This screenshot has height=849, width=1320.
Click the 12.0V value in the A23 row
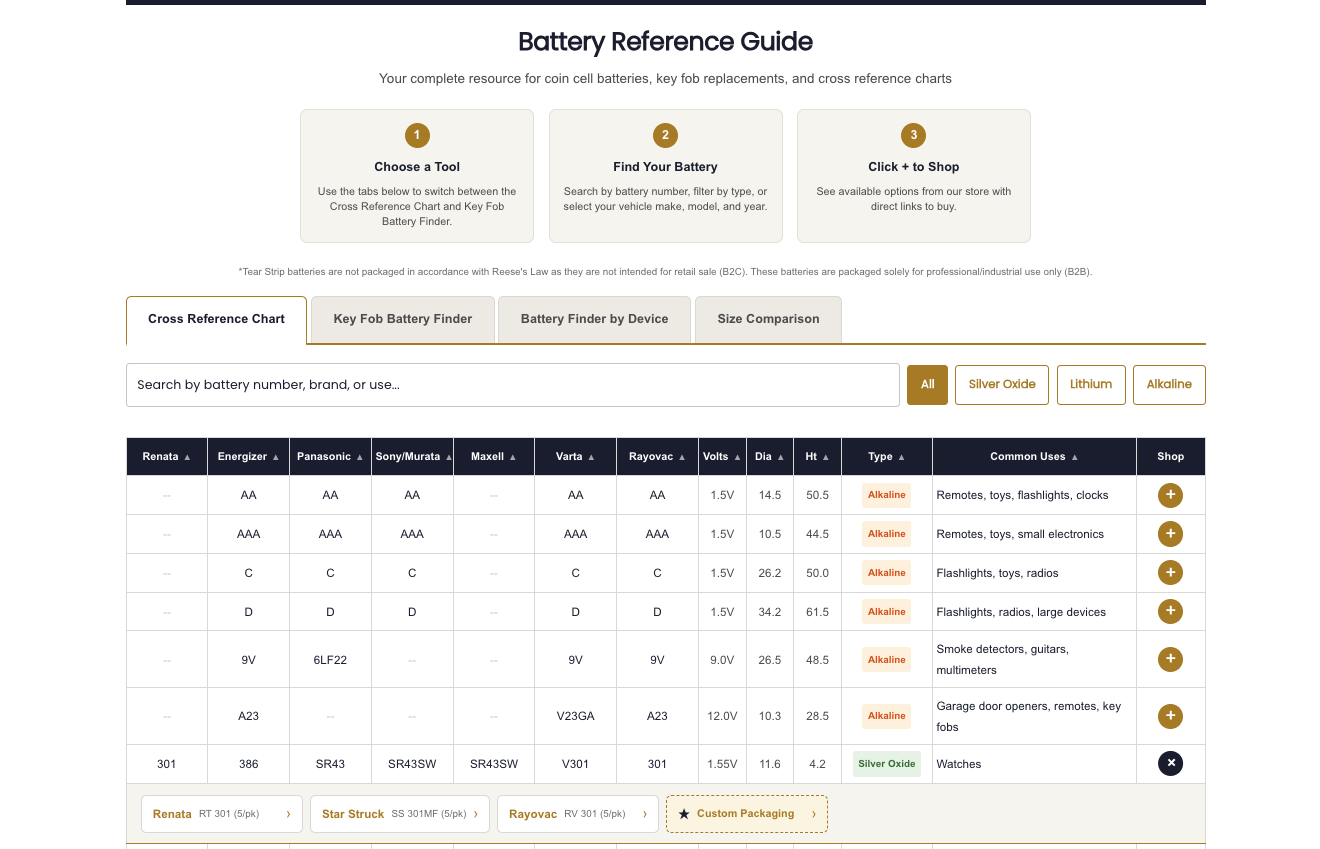(x=722, y=716)
